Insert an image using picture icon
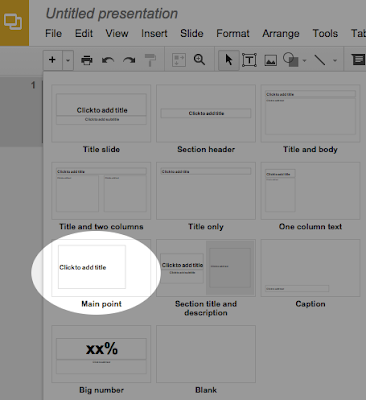The width and height of the screenshot is (366, 400). point(270,60)
